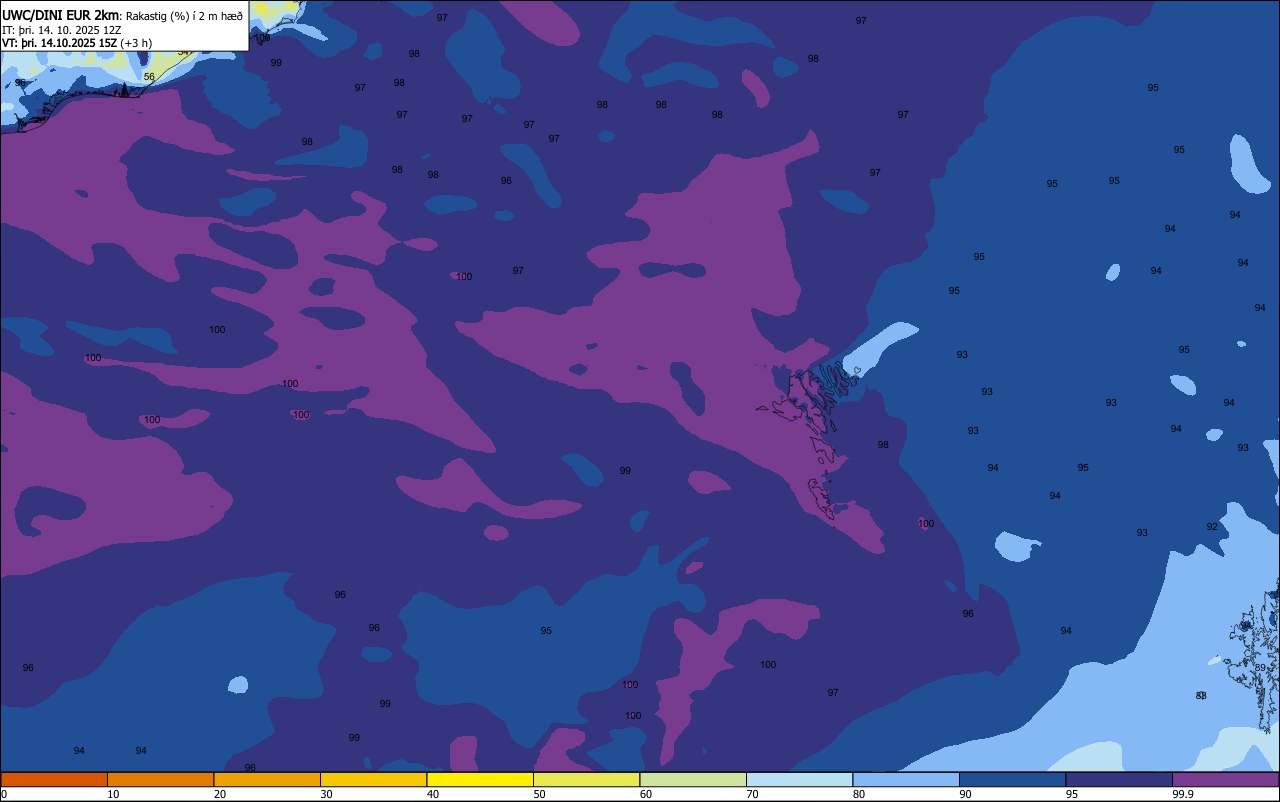Click the '99.9' legend tick label
The height and width of the screenshot is (802, 1280).
click(x=1183, y=794)
